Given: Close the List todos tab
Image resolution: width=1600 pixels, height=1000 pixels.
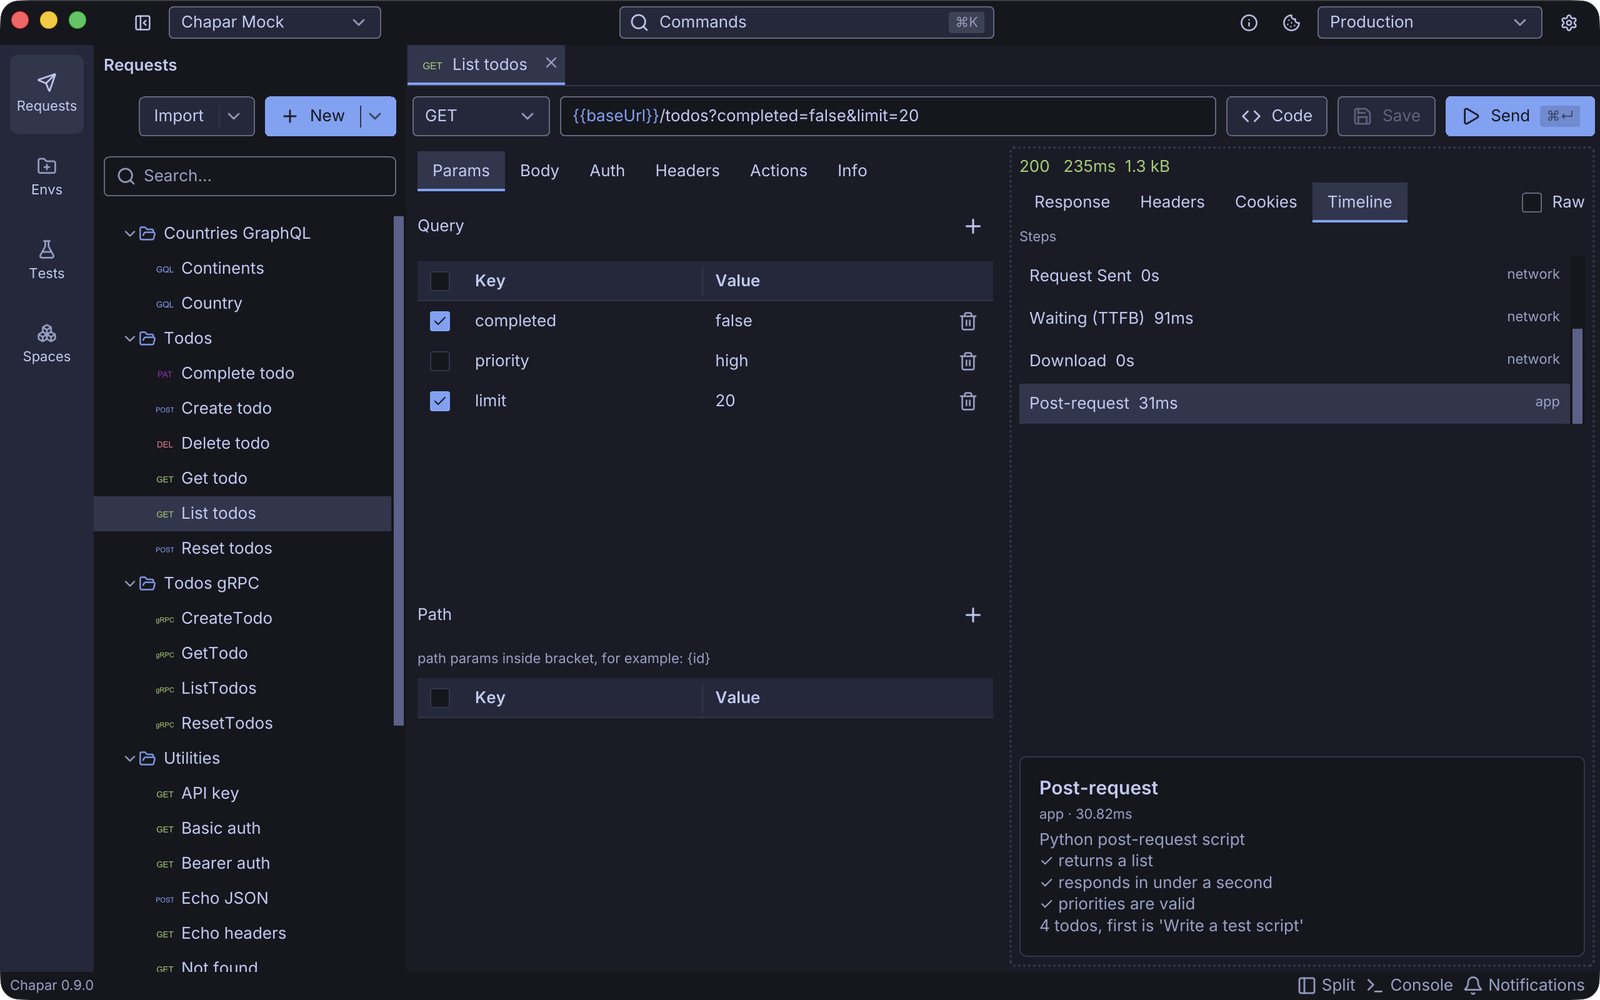Looking at the screenshot, I should pyautogui.click(x=551, y=63).
